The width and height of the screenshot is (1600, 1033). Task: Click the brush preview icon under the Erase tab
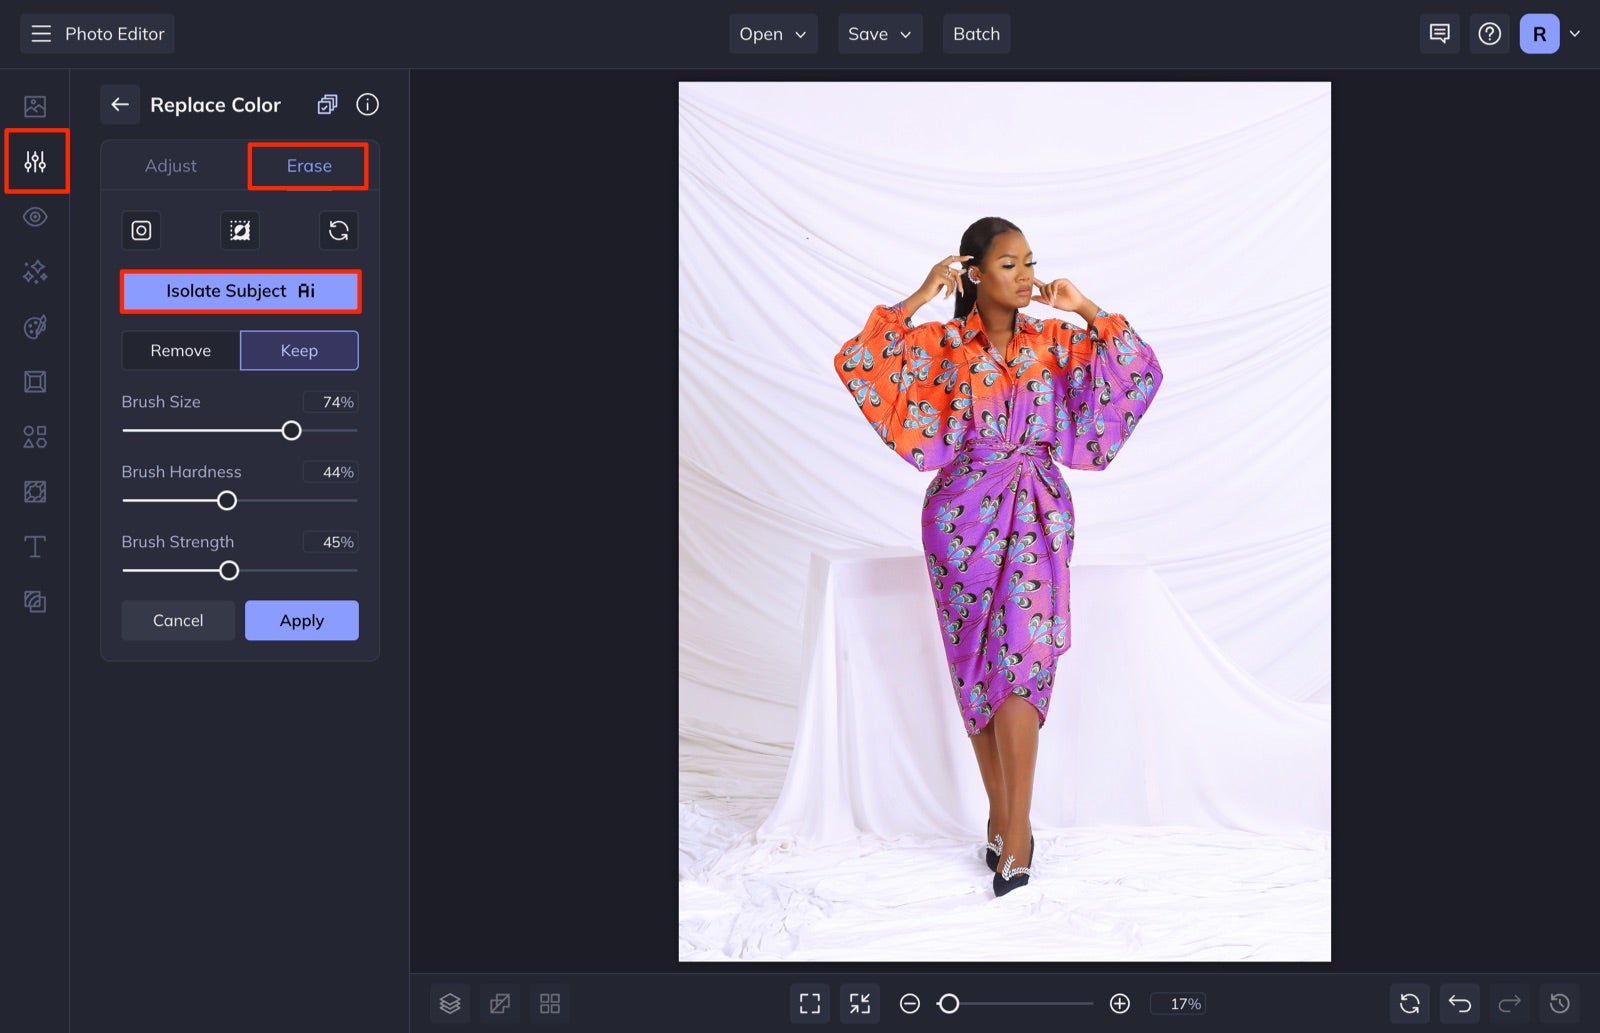point(140,230)
